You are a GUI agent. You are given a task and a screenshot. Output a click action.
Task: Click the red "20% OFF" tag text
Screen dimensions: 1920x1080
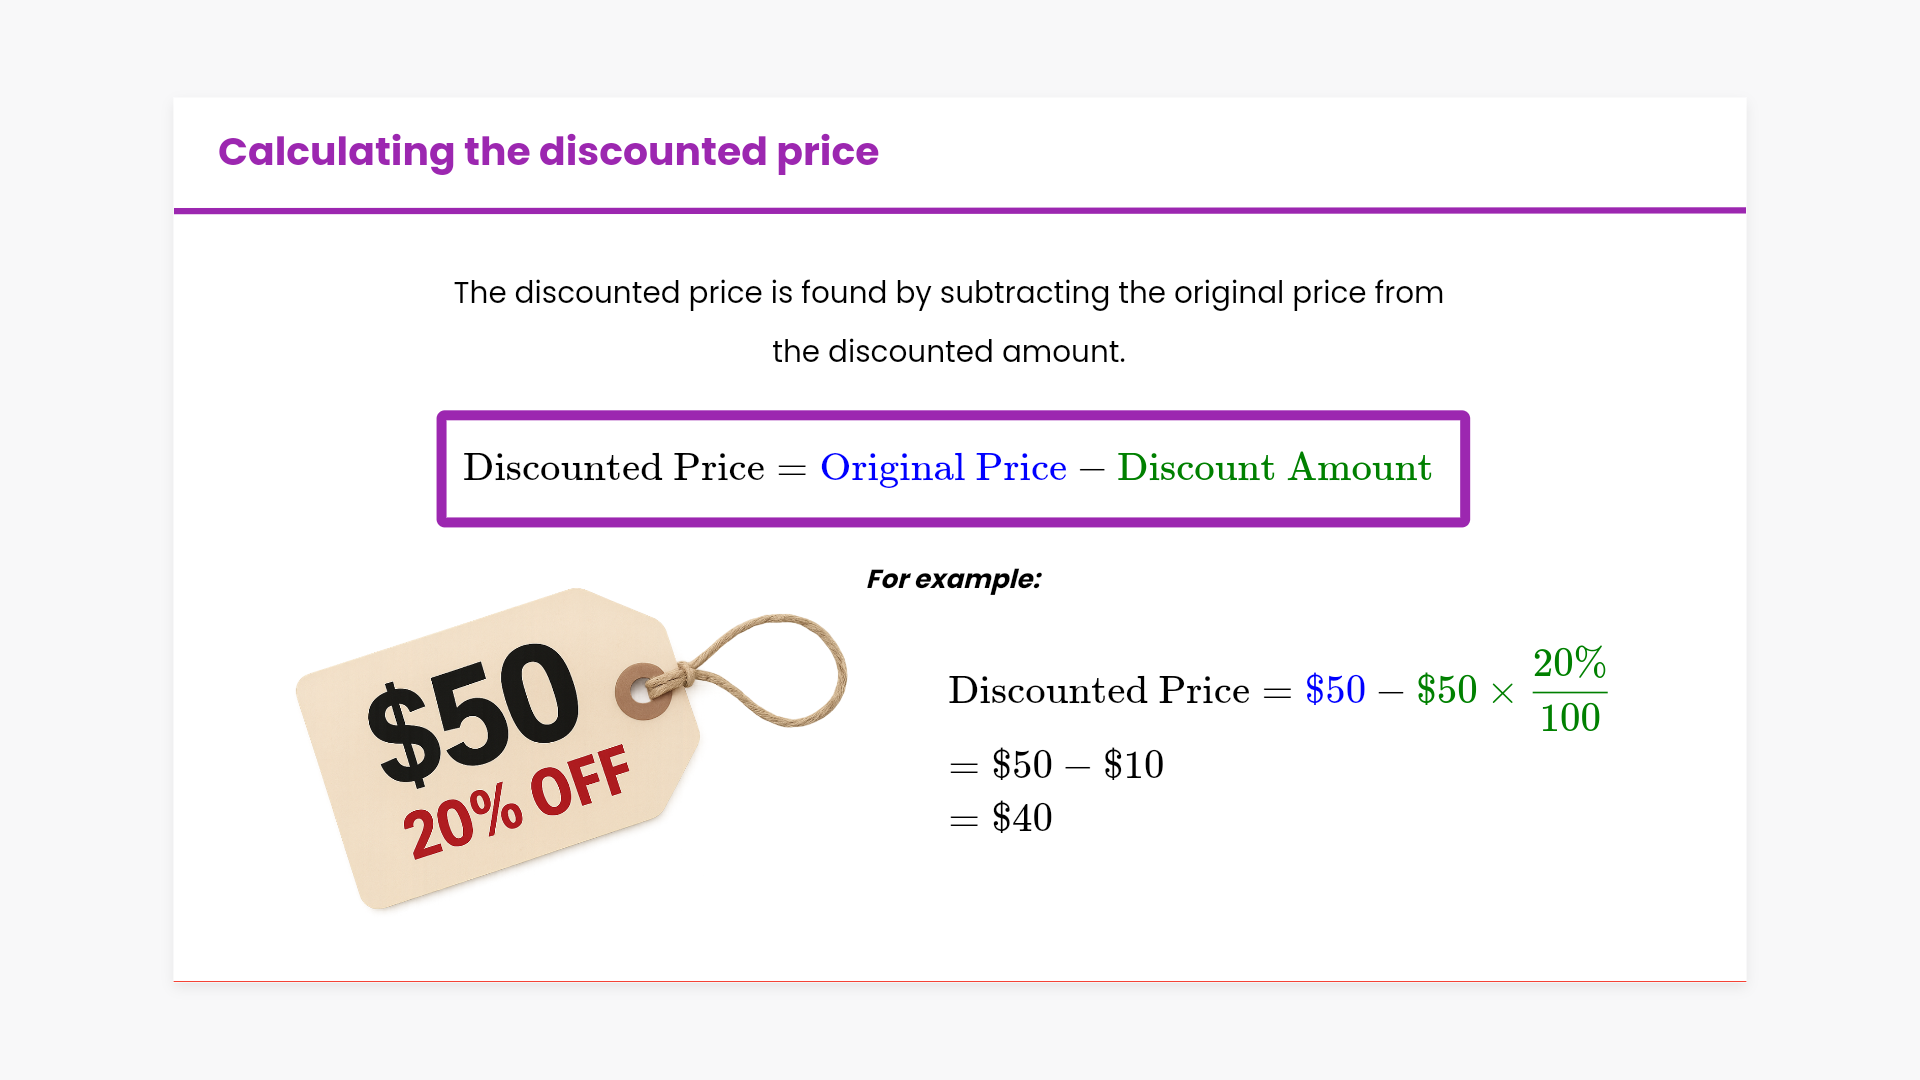[x=517, y=802]
